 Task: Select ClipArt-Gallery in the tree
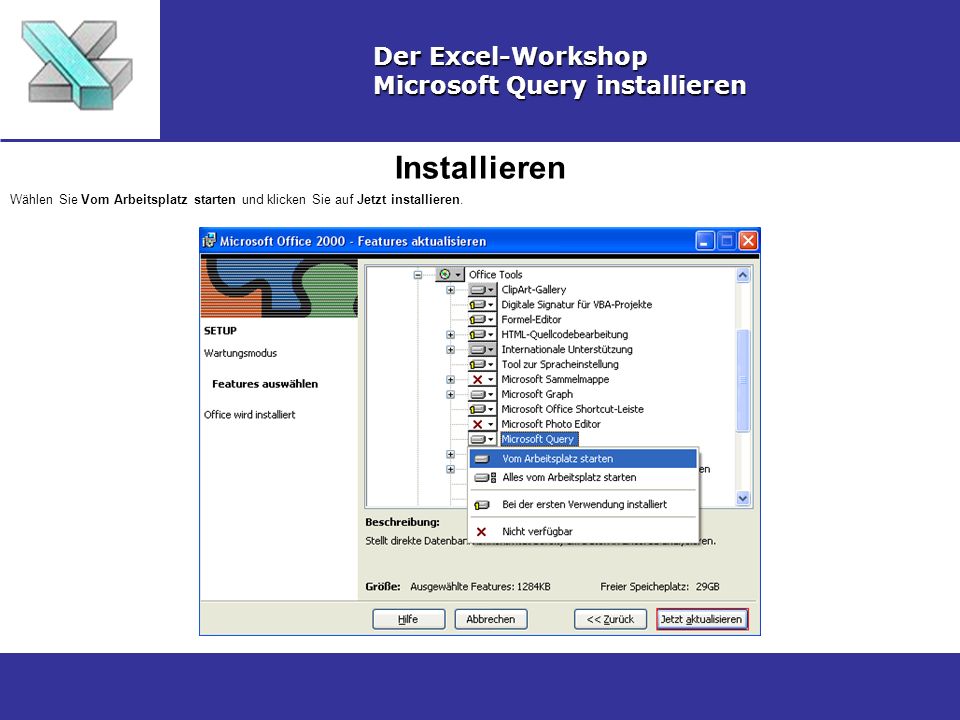(533, 290)
